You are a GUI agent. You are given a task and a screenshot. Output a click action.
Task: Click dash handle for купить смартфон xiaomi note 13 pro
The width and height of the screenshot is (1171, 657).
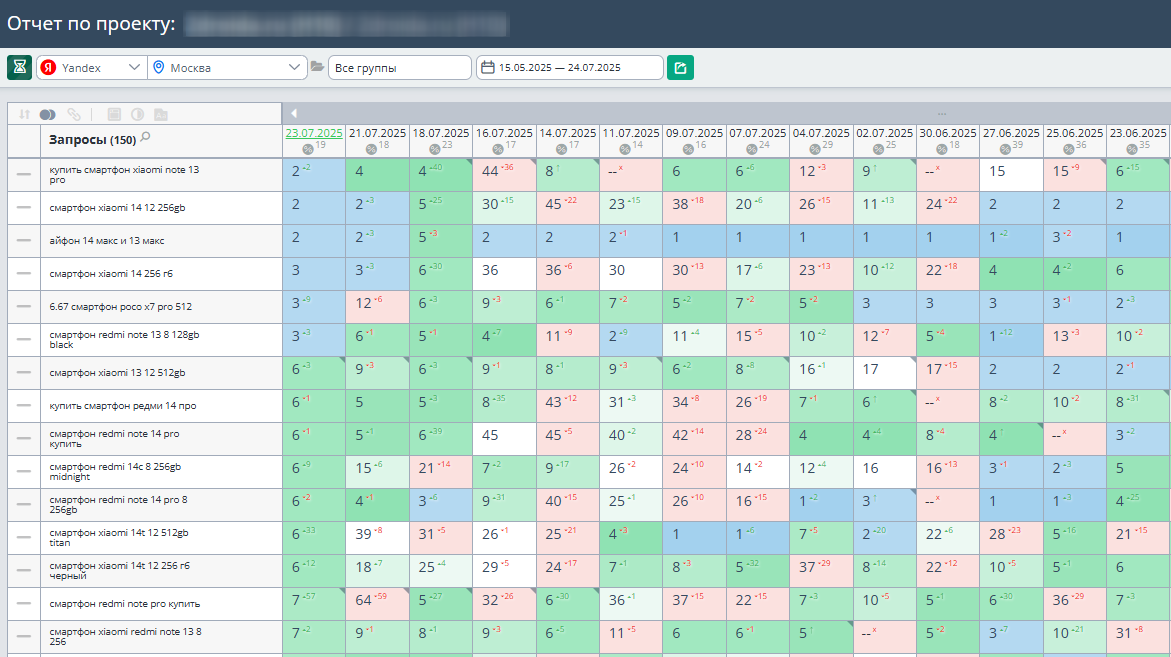pos(24,175)
